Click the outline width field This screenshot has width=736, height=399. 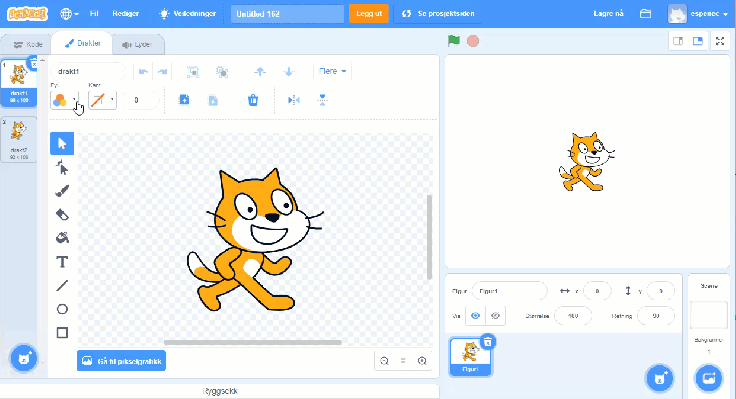click(x=140, y=100)
